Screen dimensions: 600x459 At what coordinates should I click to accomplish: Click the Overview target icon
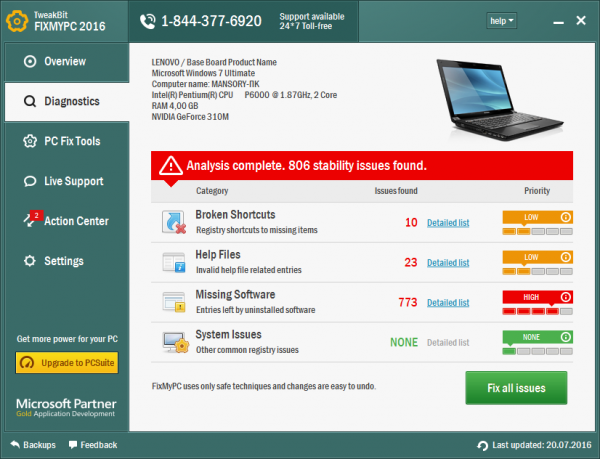pos(30,61)
